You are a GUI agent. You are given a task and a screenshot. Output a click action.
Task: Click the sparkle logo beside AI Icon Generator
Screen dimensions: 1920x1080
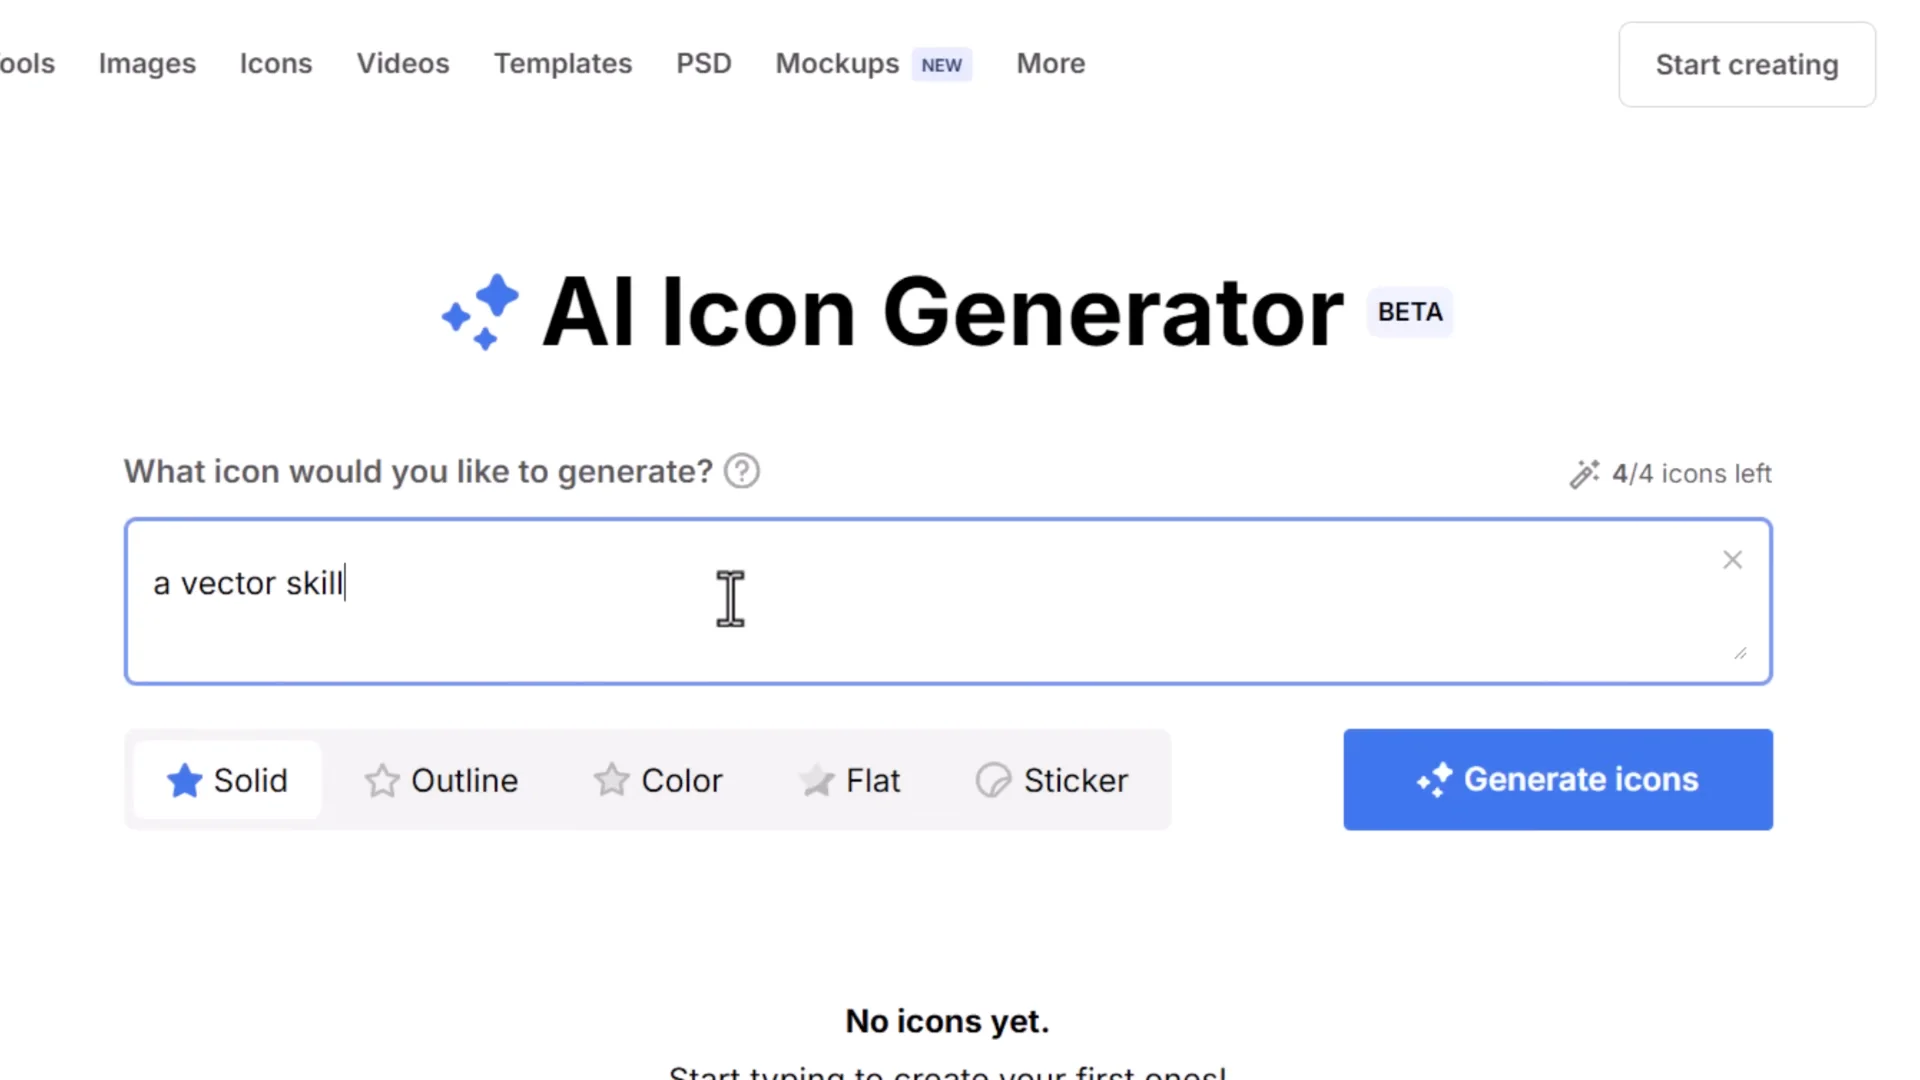point(481,312)
